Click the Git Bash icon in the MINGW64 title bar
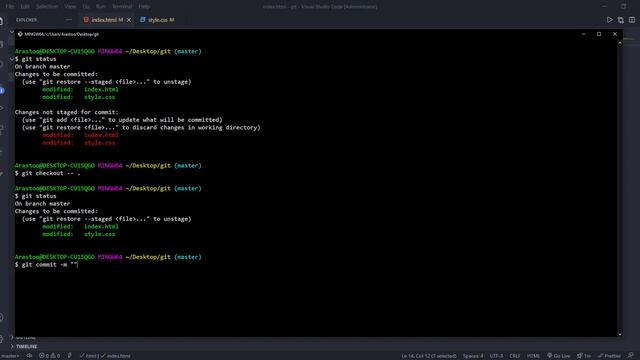This screenshot has height=360, width=640. (20, 34)
